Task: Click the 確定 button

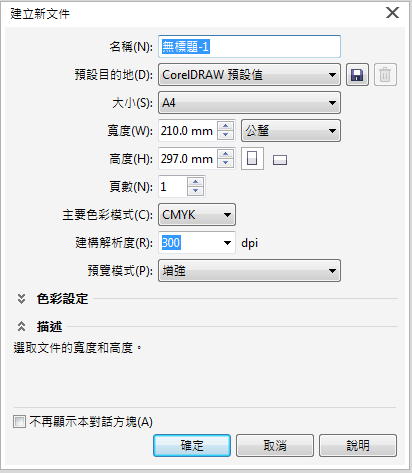Action: (192, 445)
